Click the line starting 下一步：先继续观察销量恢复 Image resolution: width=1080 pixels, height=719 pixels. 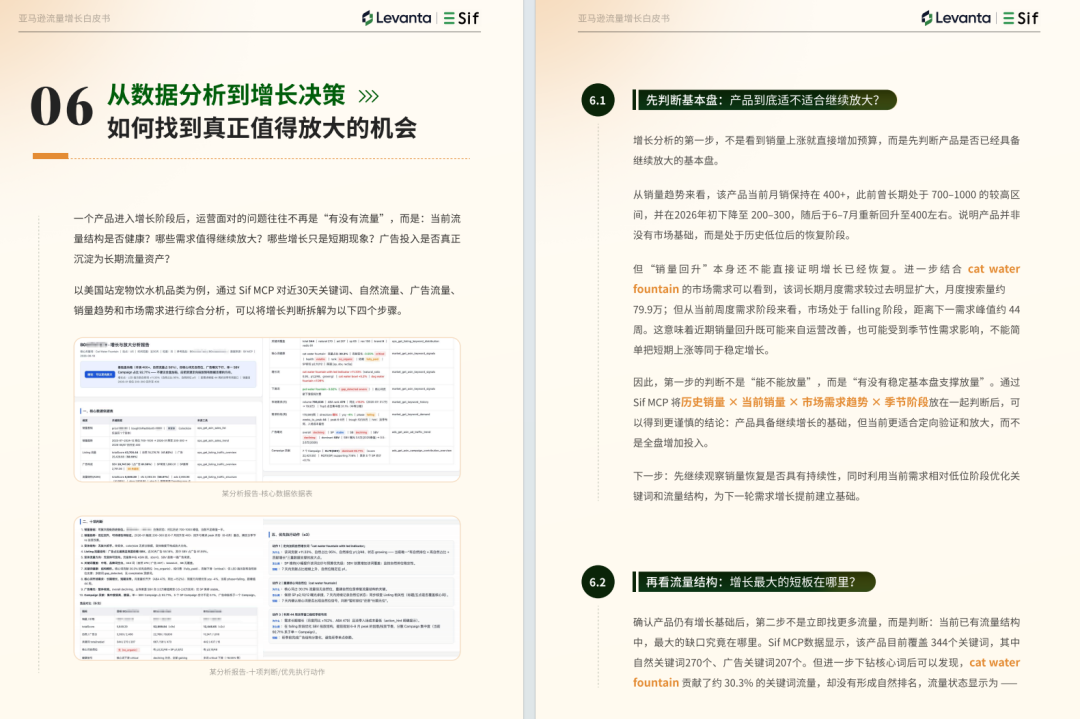(827, 476)
